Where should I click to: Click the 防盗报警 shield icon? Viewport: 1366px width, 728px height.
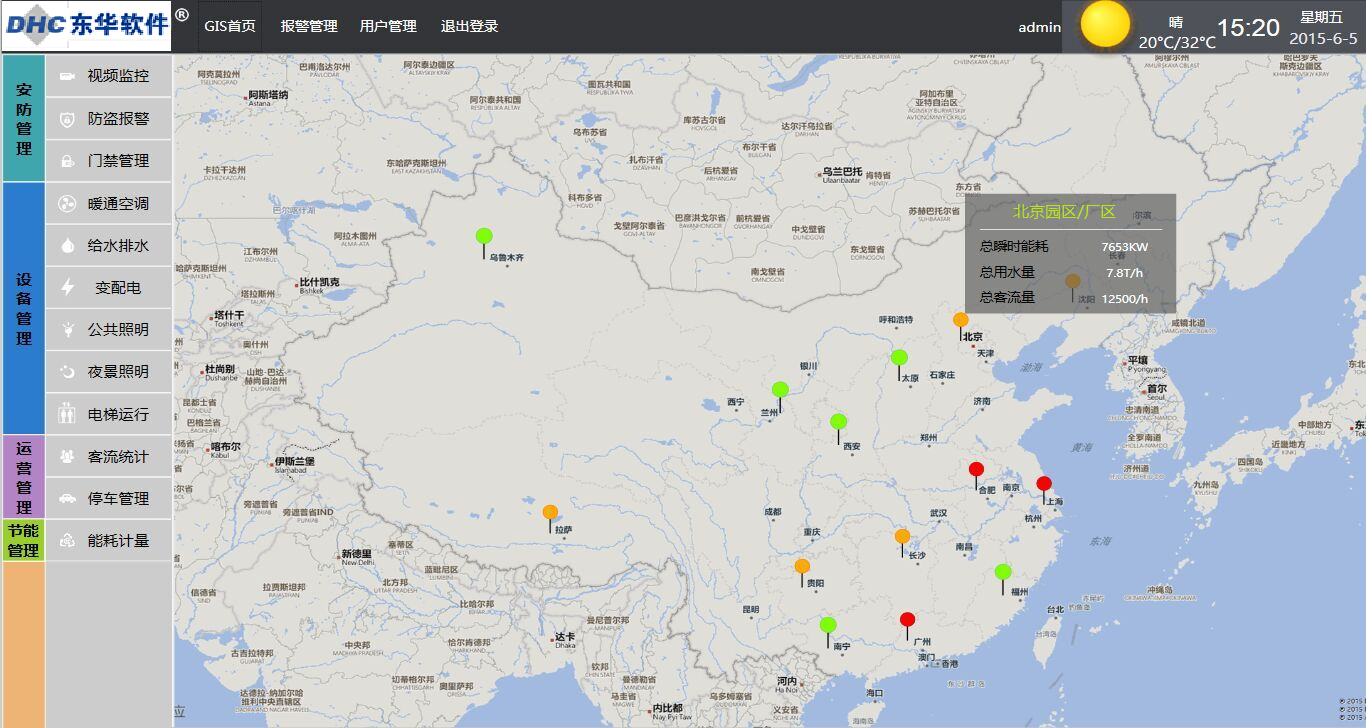click(67, 119)
